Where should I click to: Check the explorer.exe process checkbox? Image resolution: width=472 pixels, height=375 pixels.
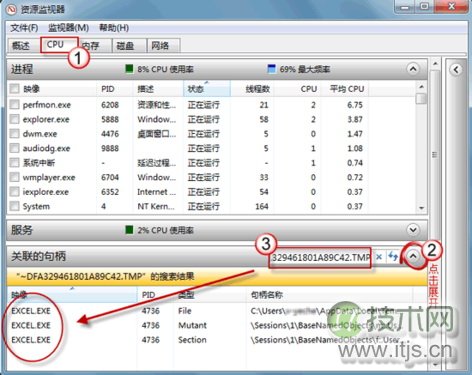click(x=14, y=119)
